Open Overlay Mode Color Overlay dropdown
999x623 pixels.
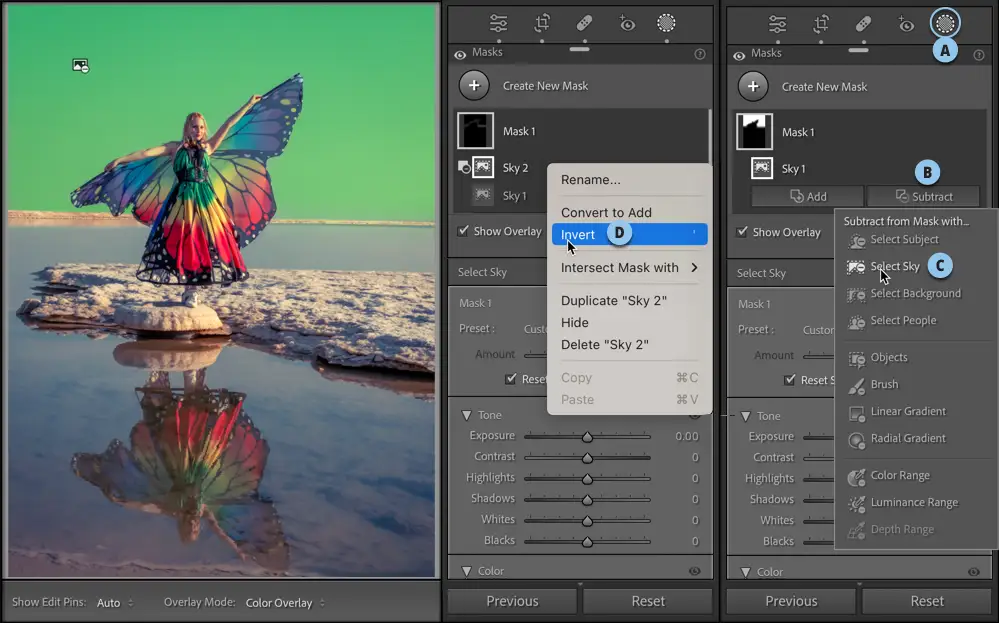click(x=285, y=603)
